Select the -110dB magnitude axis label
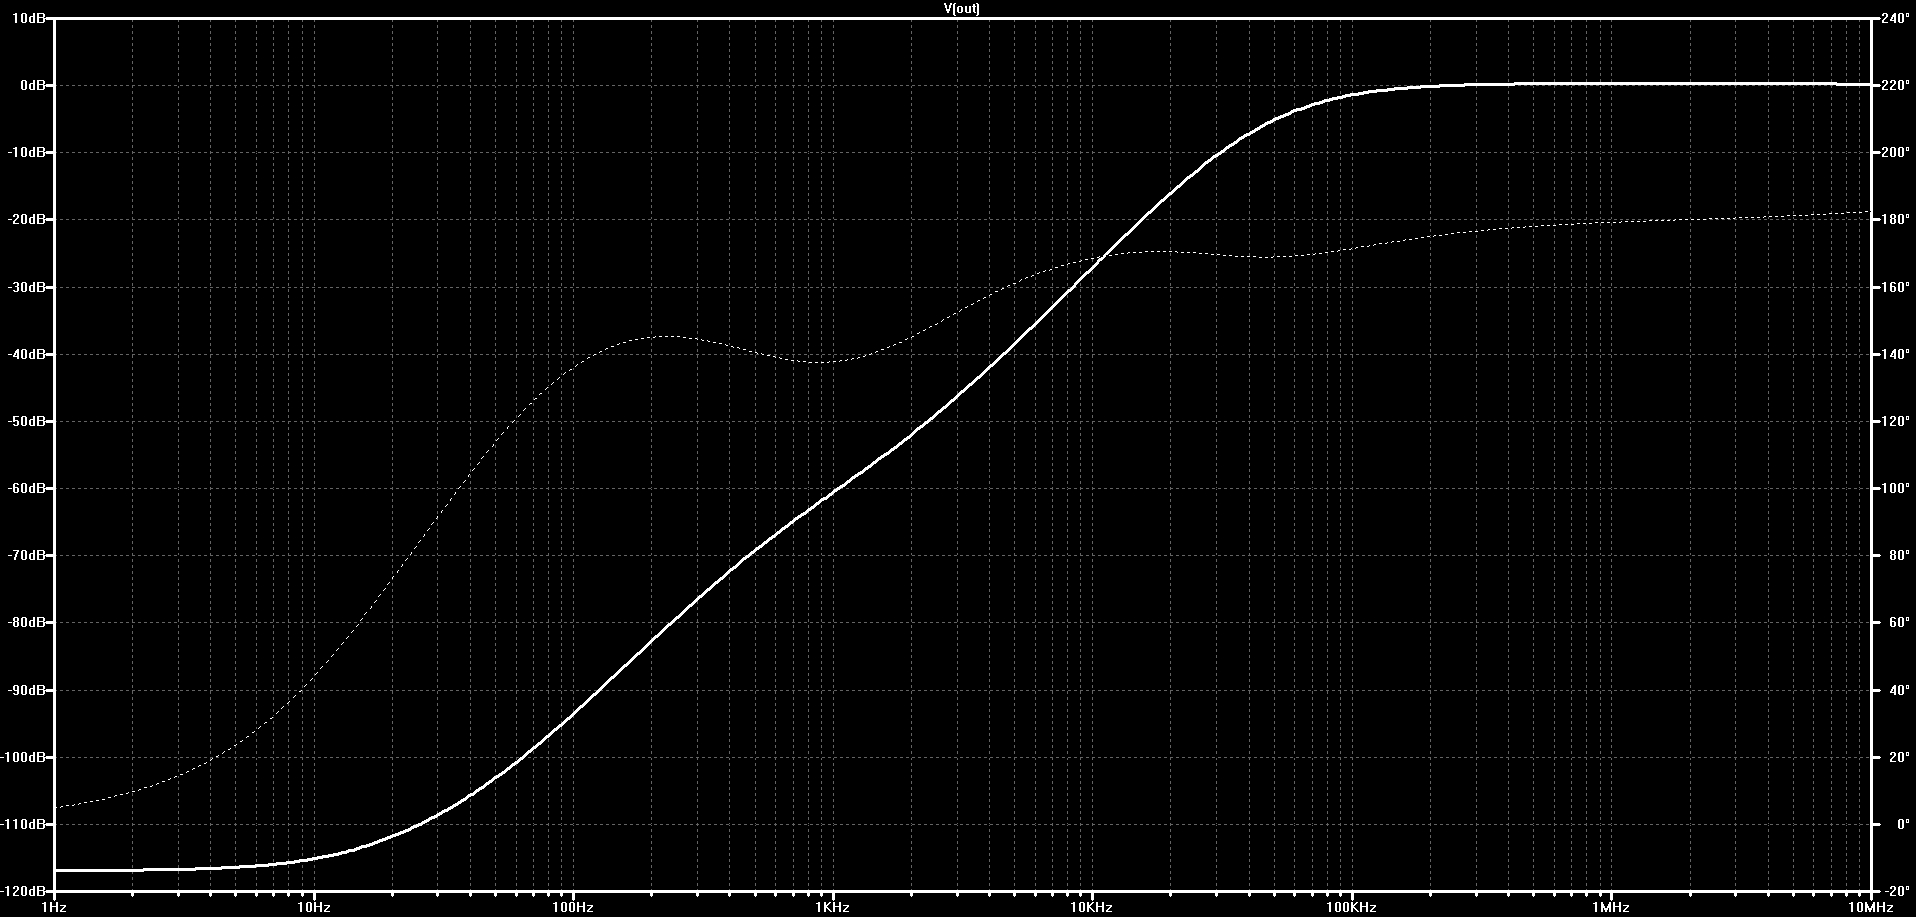This screenshot has height=917, width=1916. tap(25, 824)
